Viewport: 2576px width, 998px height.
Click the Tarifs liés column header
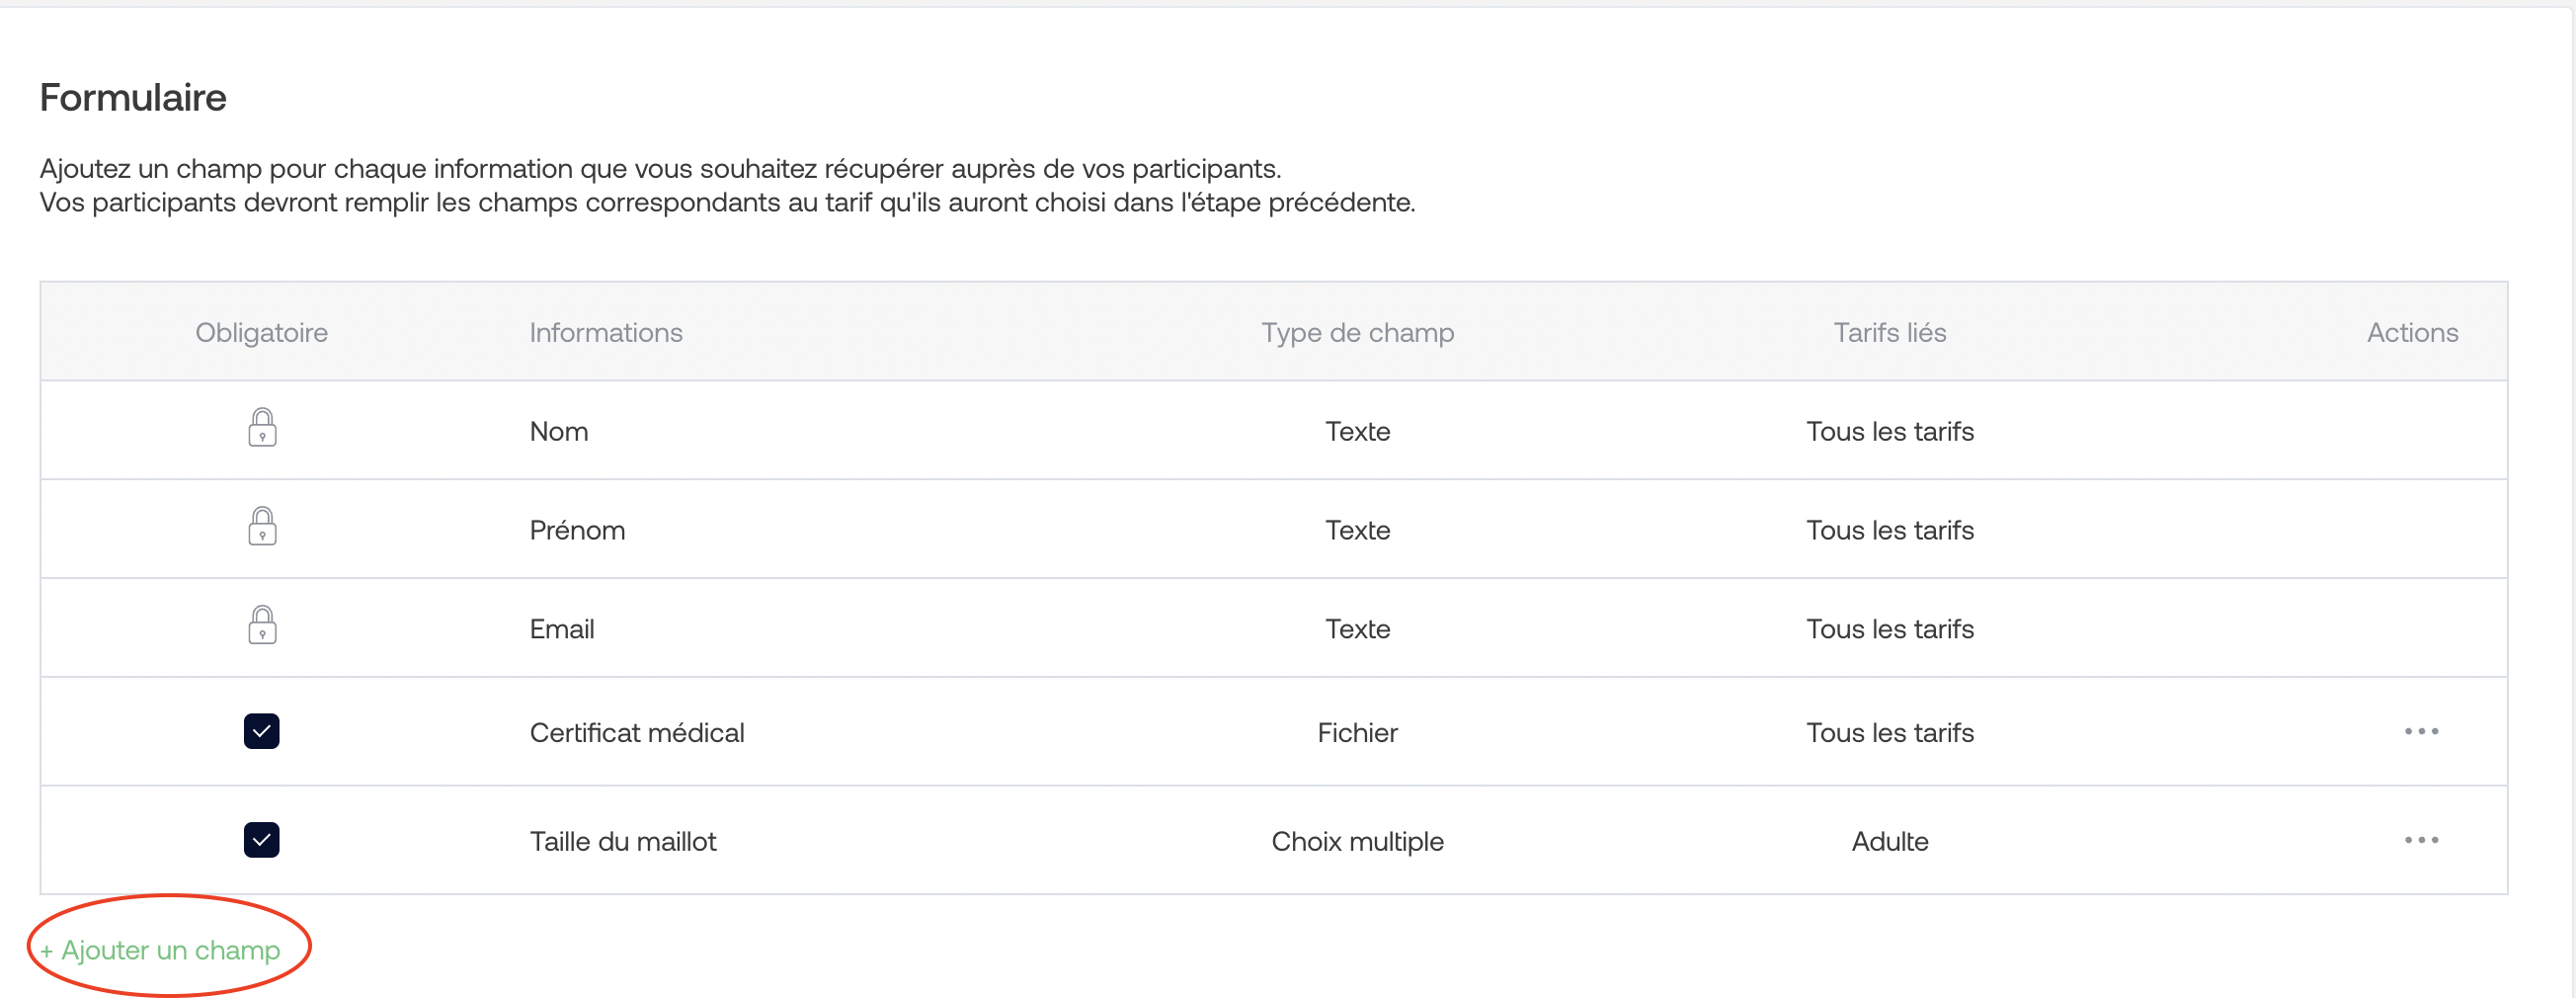(x=1889, y=333)
